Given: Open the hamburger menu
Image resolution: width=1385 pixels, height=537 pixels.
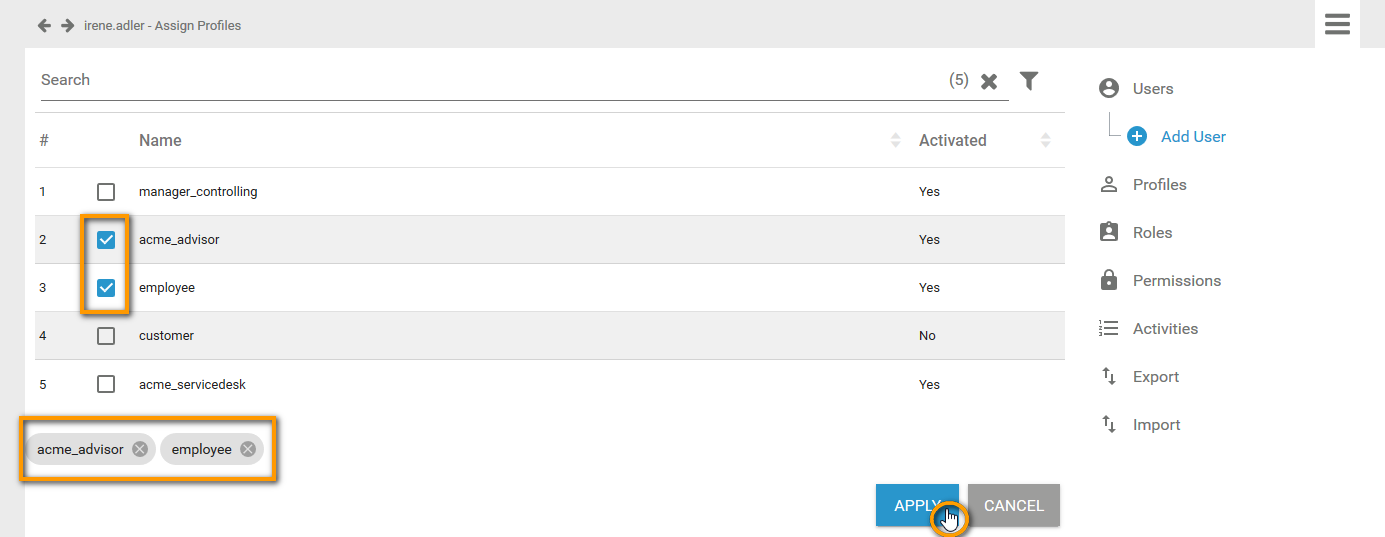Looking at the screenshot, I should click(1337, 24).
